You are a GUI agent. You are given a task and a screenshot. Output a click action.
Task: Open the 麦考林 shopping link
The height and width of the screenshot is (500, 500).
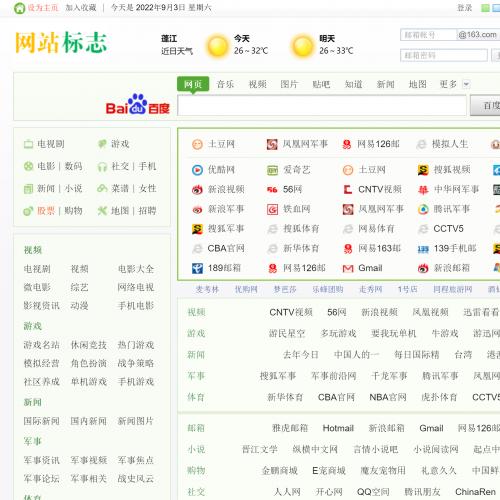click(x=207, y=289)
